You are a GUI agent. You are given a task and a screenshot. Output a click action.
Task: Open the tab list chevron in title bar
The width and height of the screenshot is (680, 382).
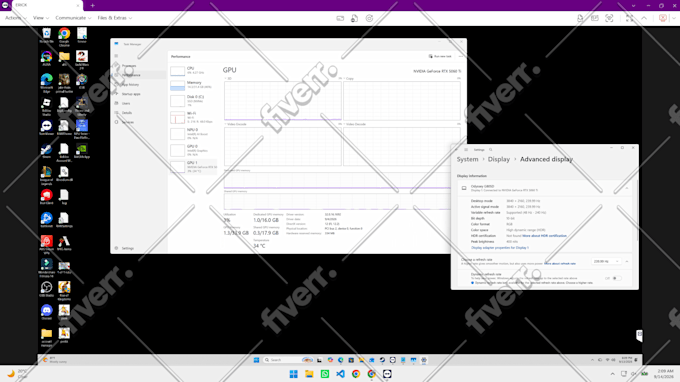click(x=633, y=6)
